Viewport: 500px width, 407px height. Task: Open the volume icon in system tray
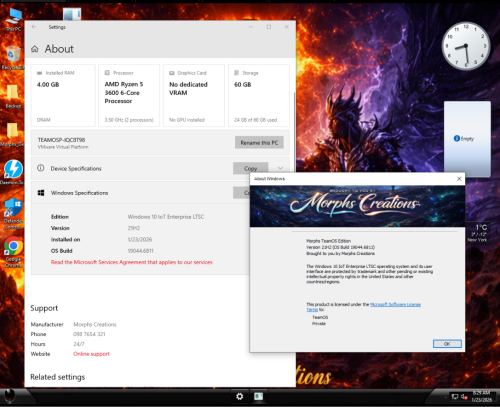click(464, 396)
